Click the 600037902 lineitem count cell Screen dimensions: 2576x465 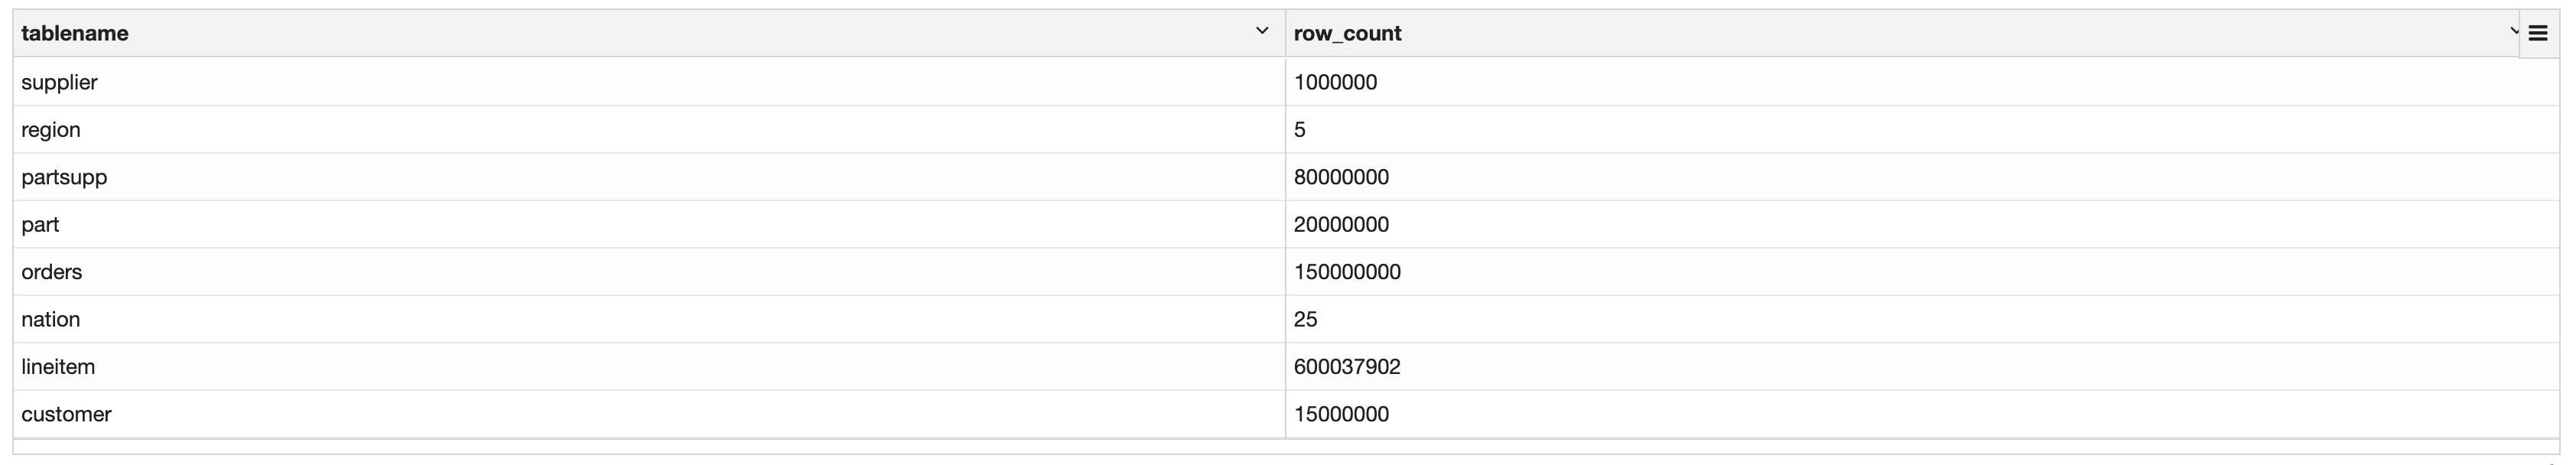[1347, 367]
